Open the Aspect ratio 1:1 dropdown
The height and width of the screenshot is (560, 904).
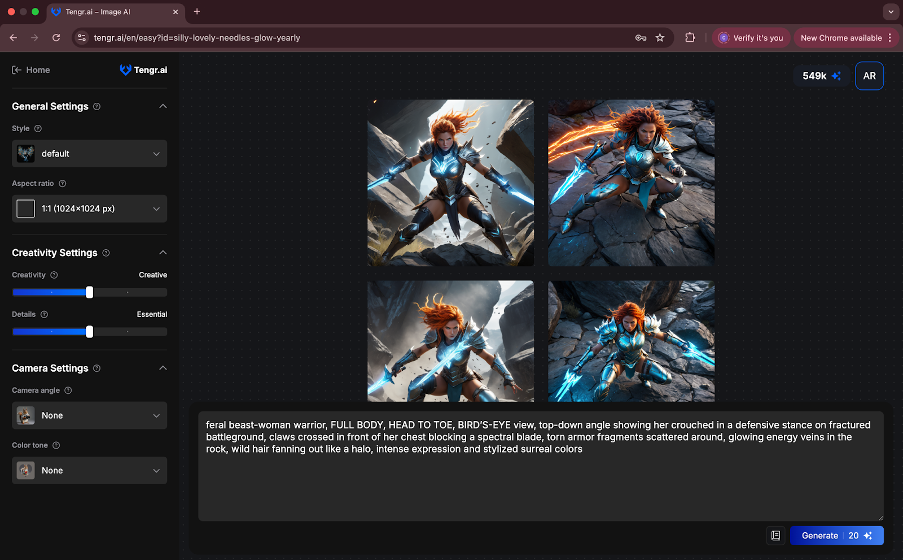coord(89,209)
